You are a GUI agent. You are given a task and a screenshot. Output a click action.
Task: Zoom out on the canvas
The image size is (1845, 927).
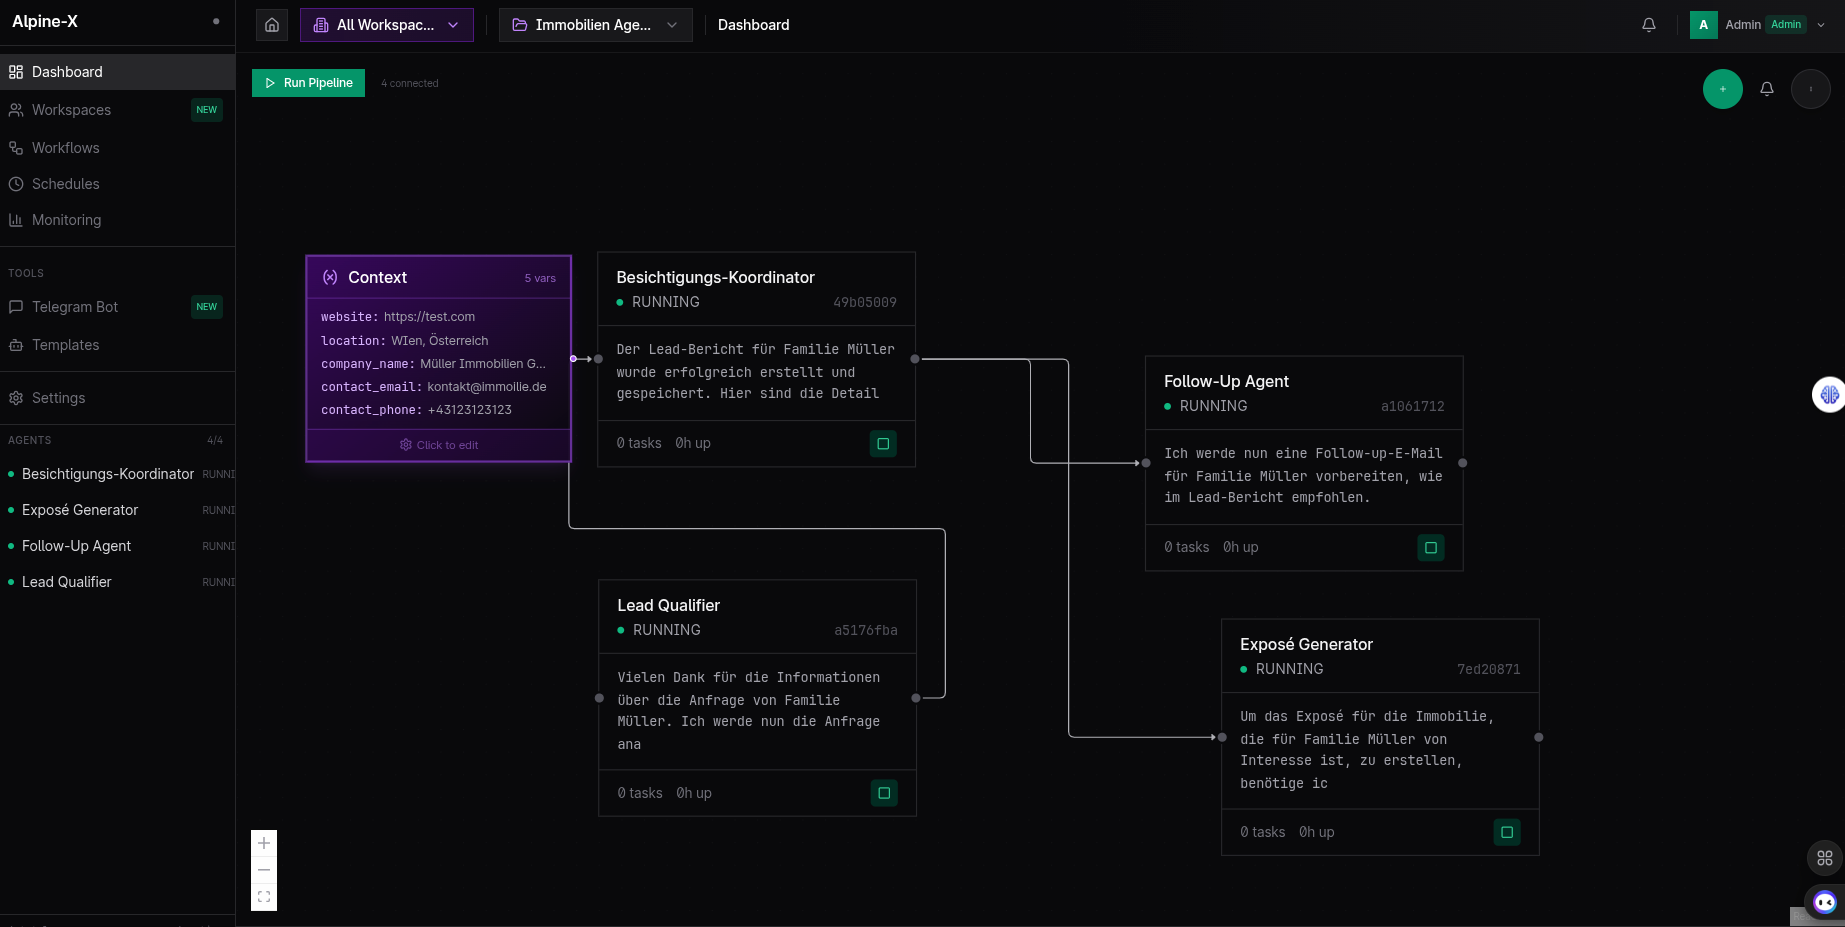coord(264,870)
